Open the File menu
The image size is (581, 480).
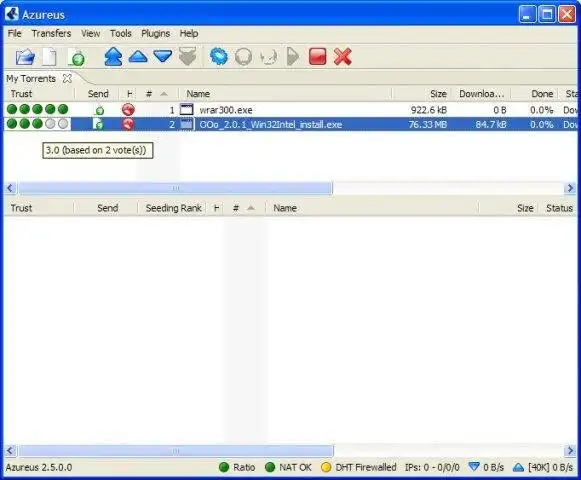14,33
